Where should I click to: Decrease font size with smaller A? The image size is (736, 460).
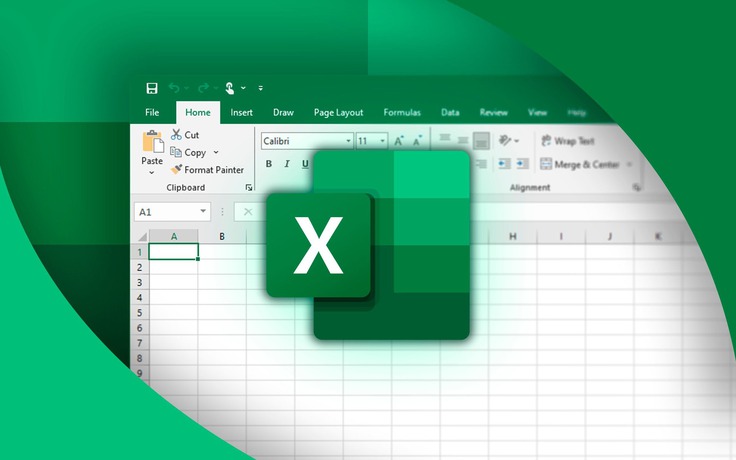[x=417, y=141]
